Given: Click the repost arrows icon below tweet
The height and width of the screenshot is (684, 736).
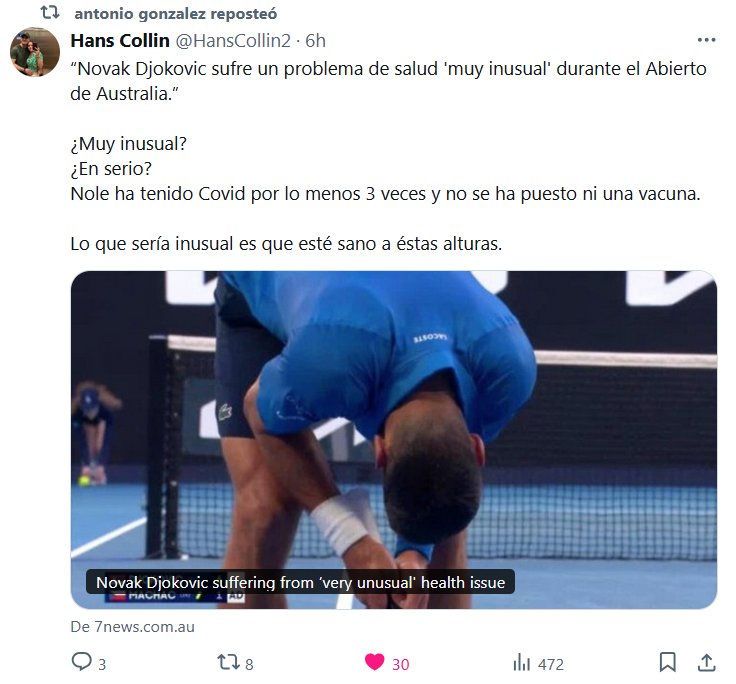Looking at the screenshot, I should [x=228, y=662].
